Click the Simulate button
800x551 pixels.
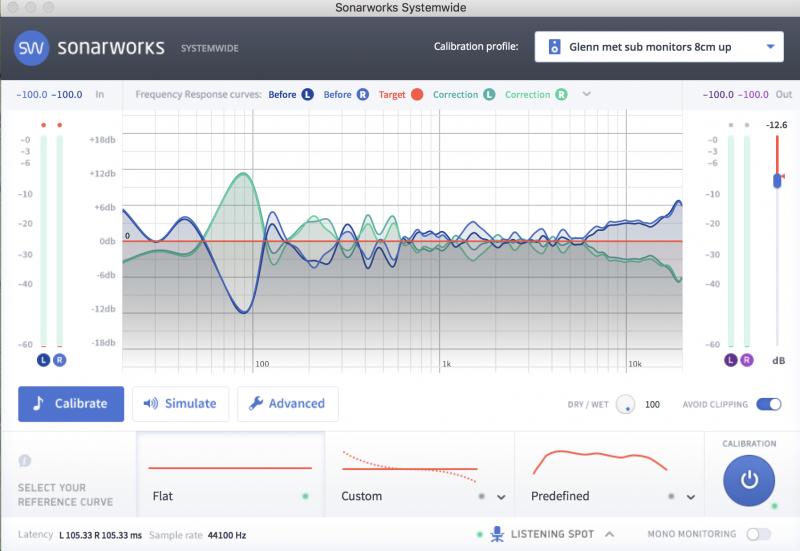coord(181,404)
